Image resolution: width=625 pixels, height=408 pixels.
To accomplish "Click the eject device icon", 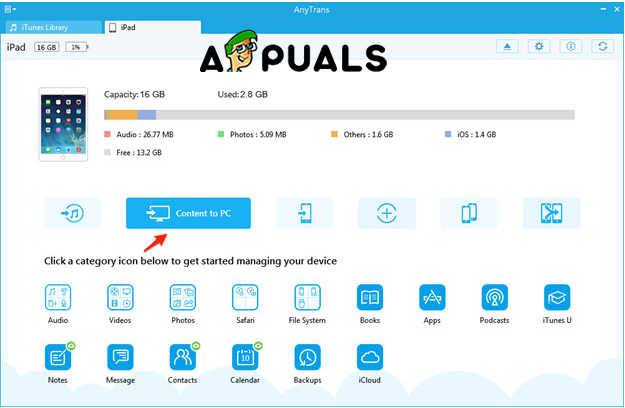I will [507, 47].
